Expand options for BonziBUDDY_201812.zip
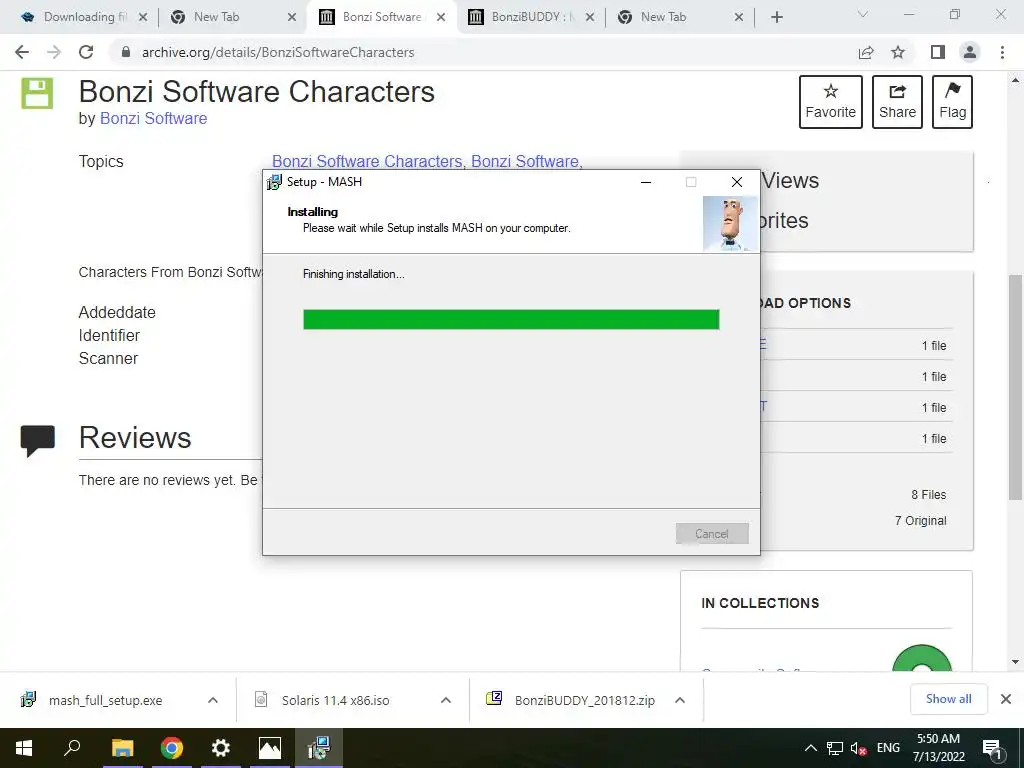 [679, 700]
